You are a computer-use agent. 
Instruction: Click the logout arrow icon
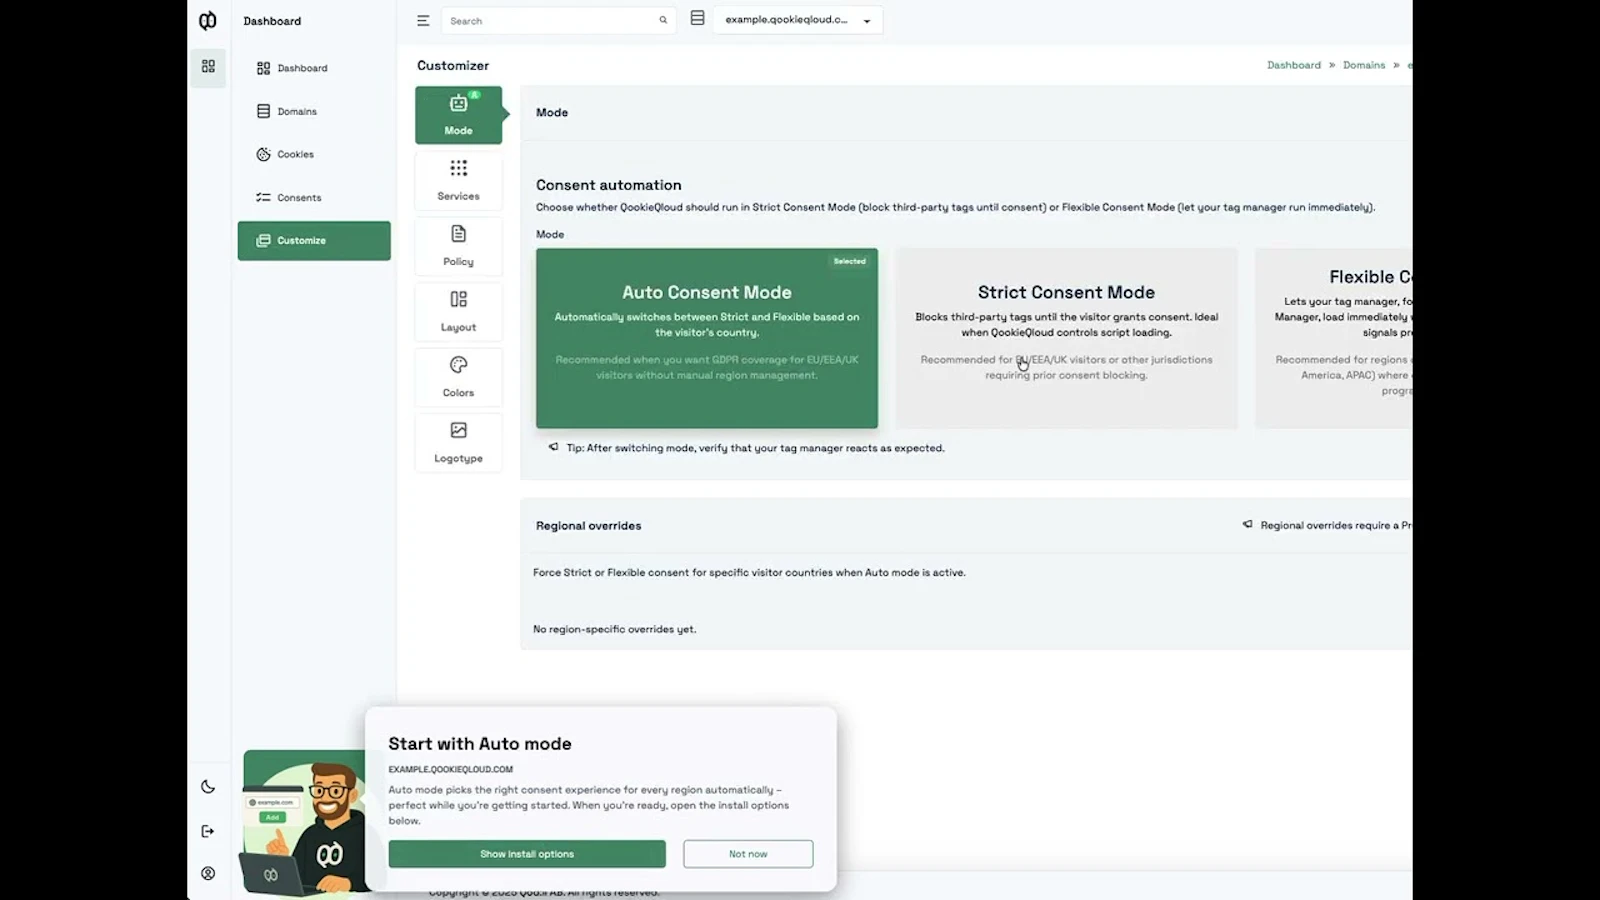click(x=208, y=831)
